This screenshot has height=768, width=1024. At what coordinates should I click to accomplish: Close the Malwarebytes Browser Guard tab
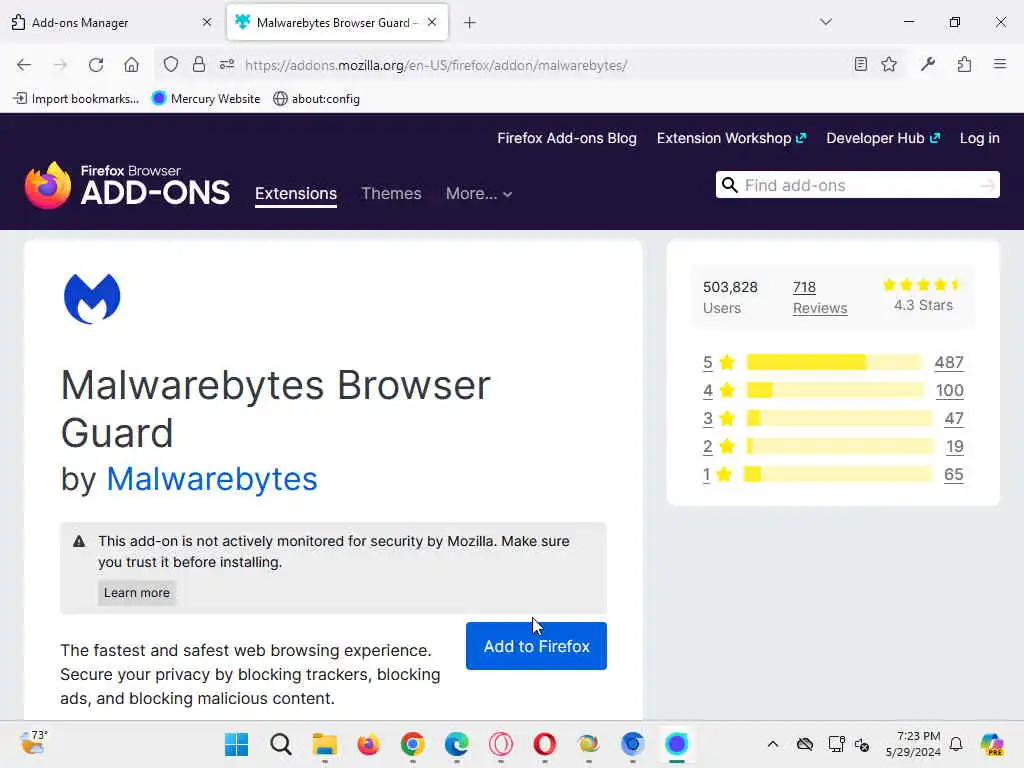point(432,22)
